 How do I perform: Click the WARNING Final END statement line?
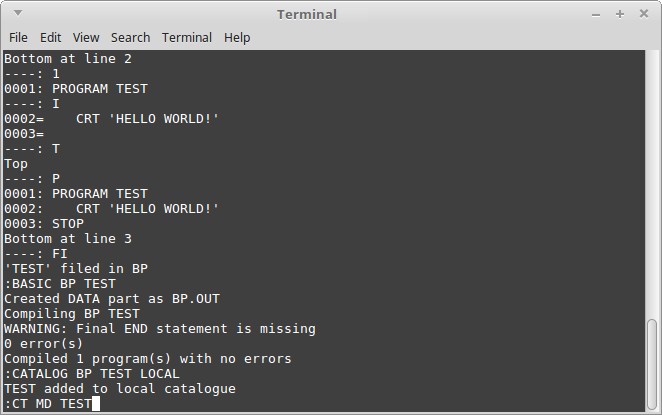click(x=160, y=328)
